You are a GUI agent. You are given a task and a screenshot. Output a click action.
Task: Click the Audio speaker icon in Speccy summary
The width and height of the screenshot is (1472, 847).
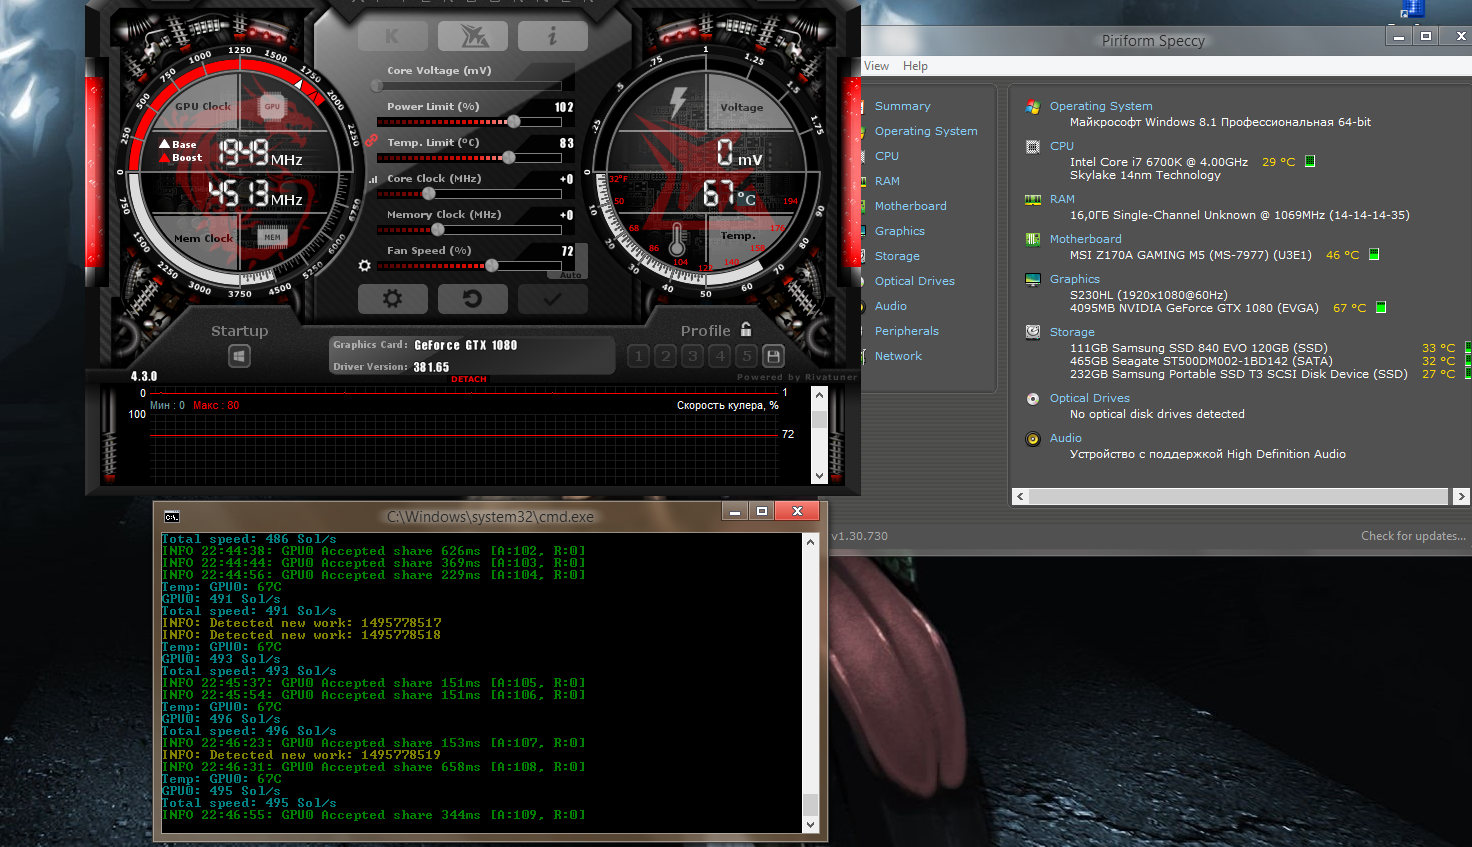pyautogui.click(x=1033, y=438)
